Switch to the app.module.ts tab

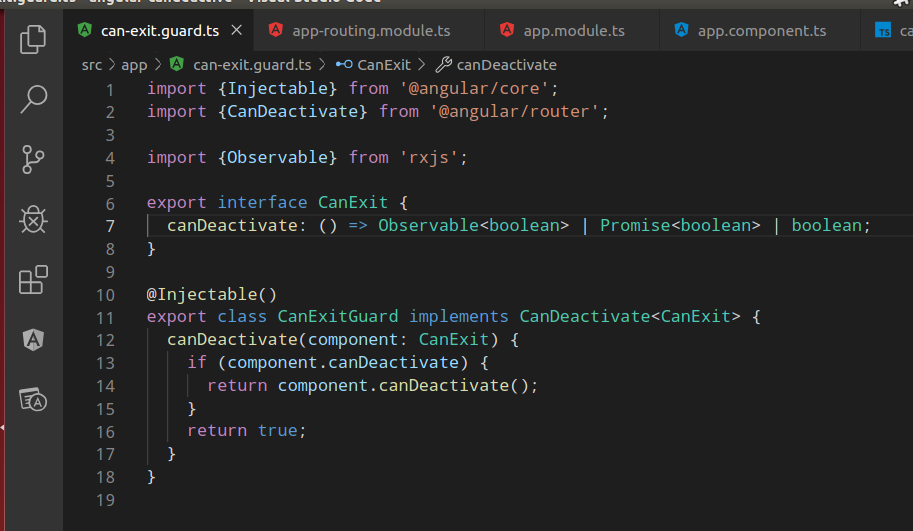[574, 30]
